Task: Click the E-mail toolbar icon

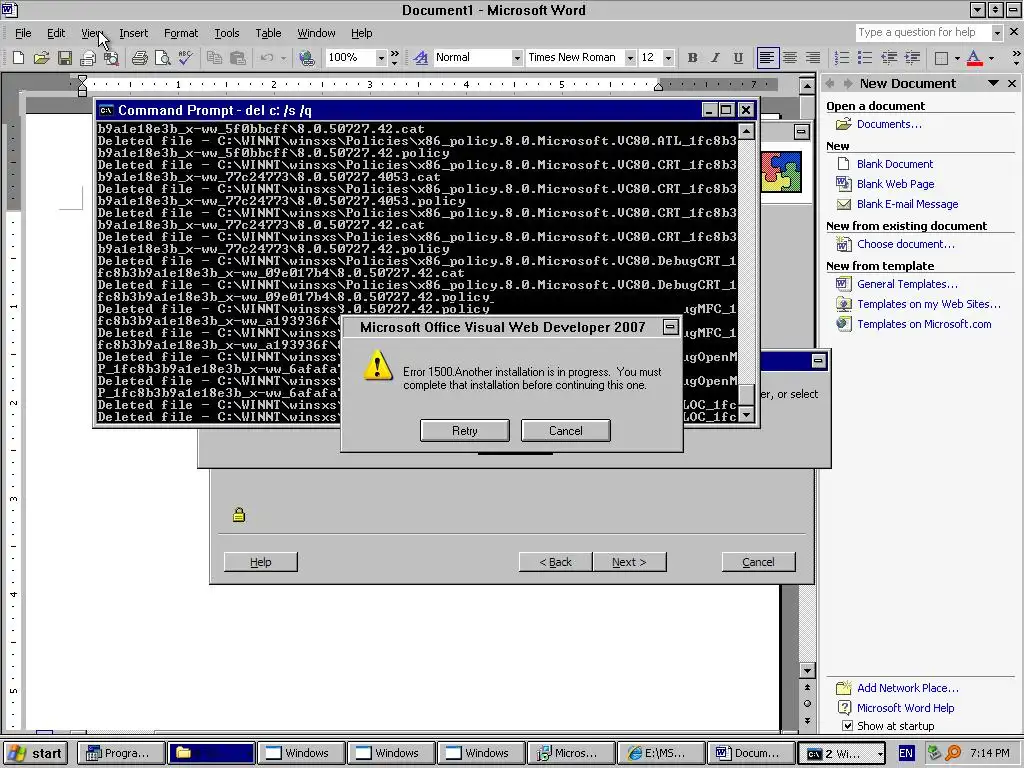Action: tap(88, 58)
